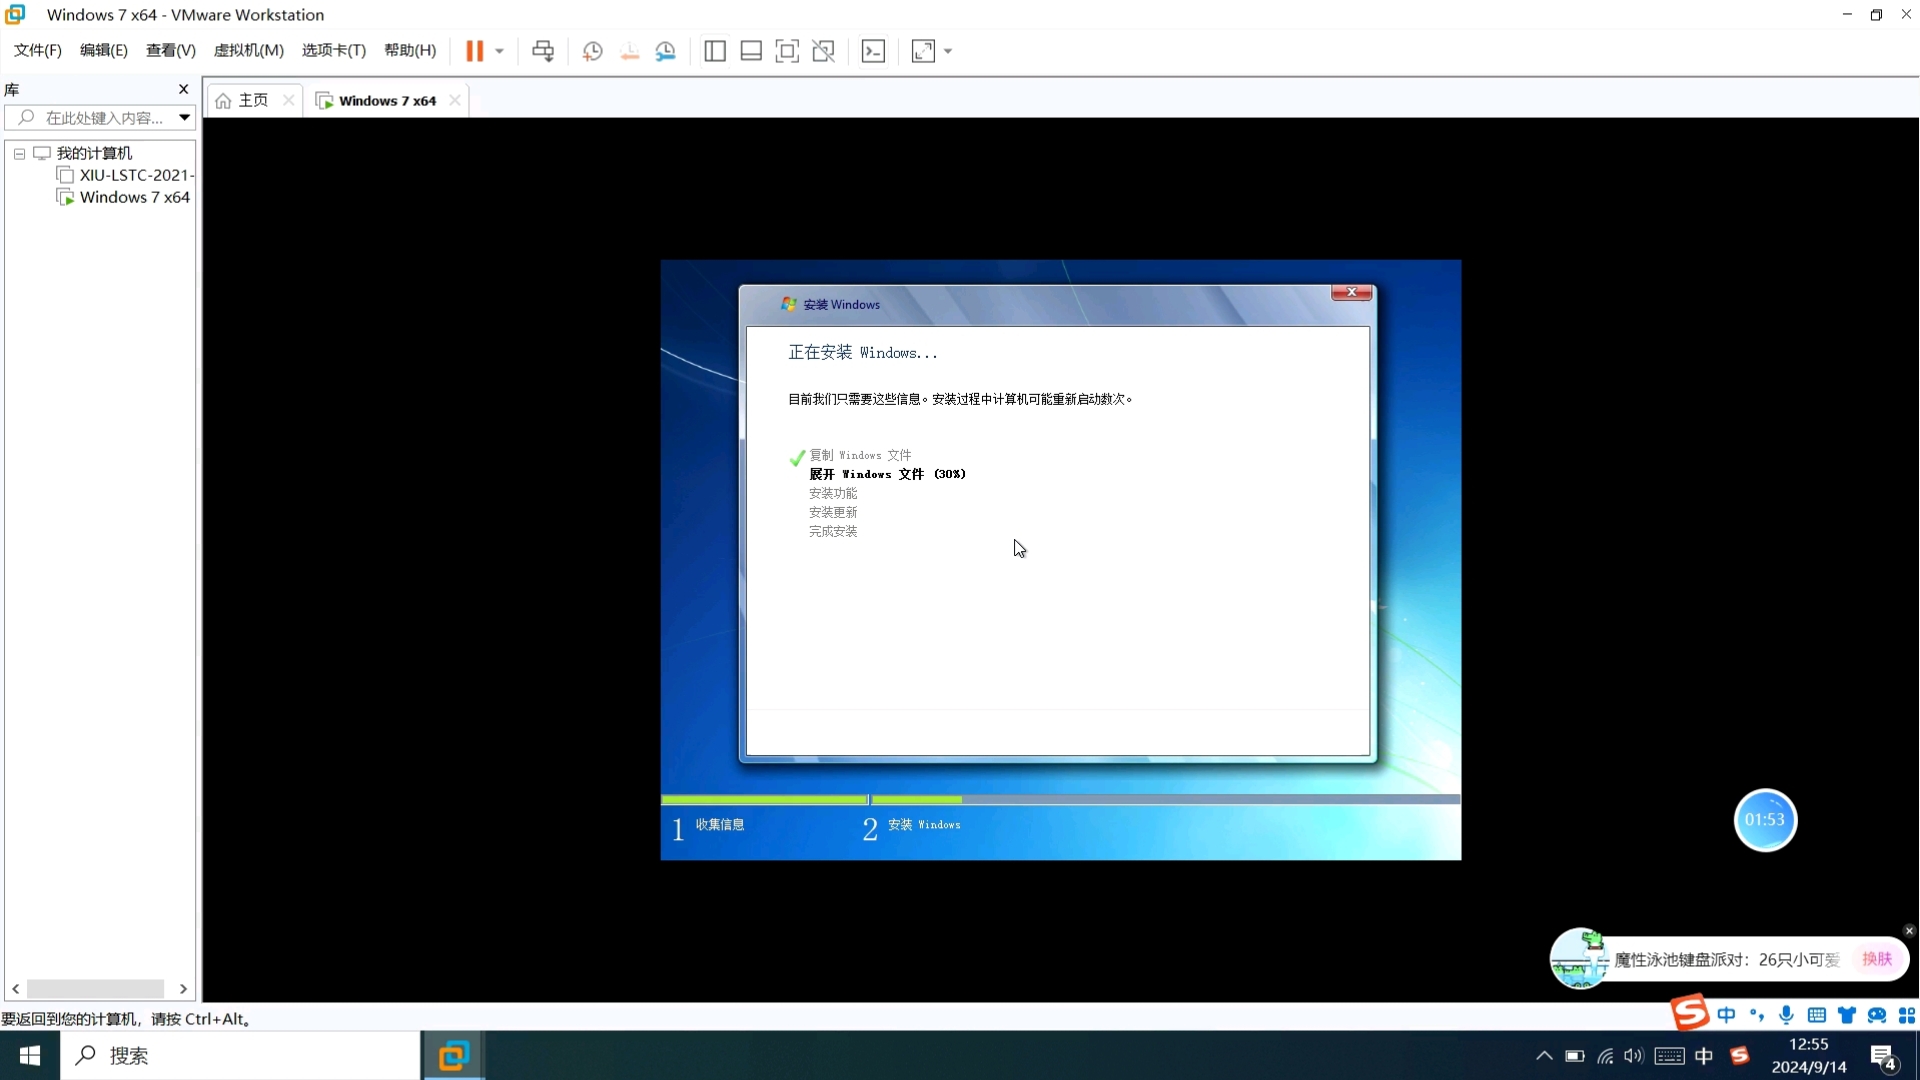The height and width of the screenshot is (1080, 1920).
Task: Open the network tray icon
Action: click(1605, 1056)
